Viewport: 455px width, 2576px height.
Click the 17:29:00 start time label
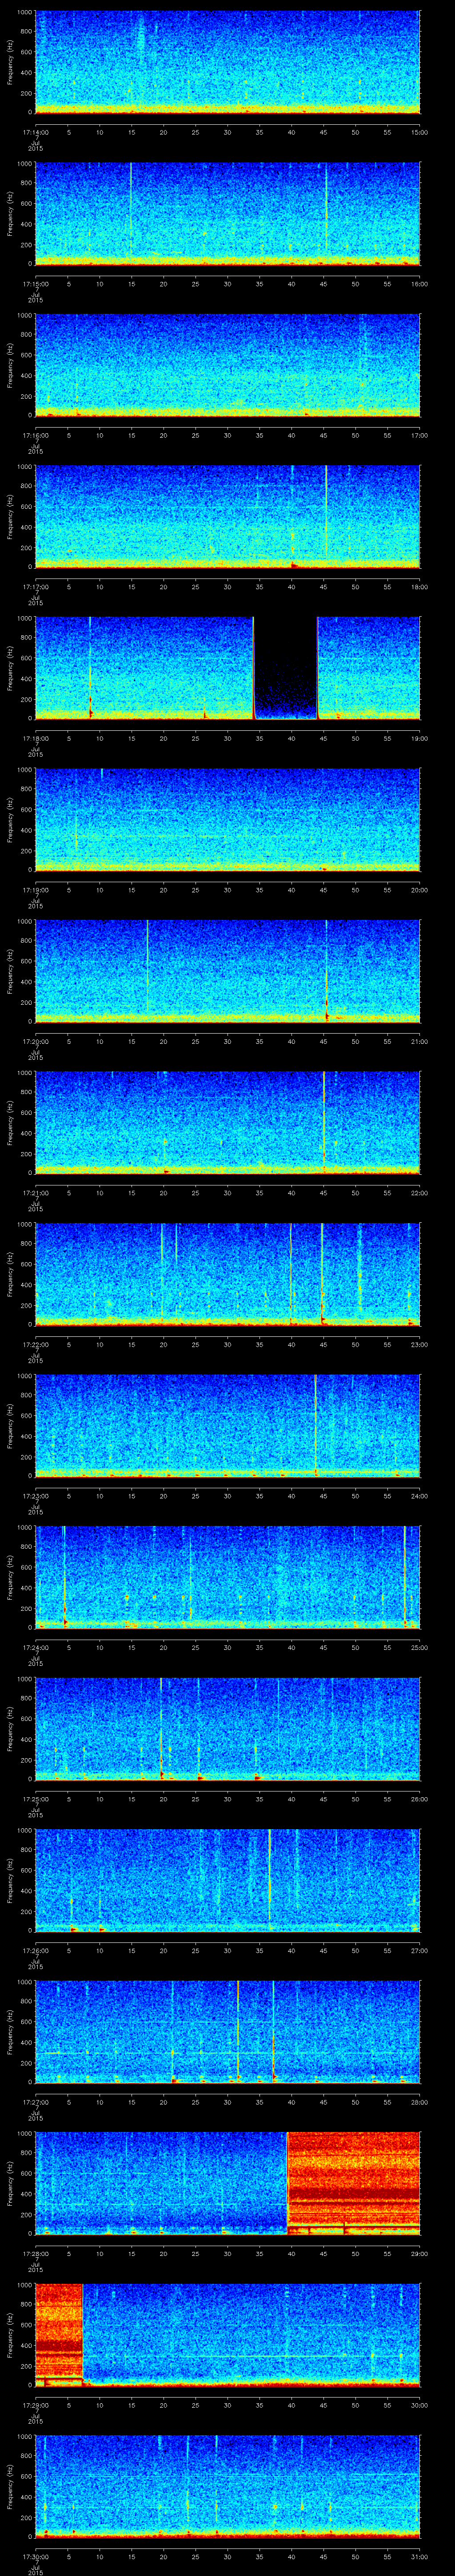pyautogui.click(x=35, y=2404)
